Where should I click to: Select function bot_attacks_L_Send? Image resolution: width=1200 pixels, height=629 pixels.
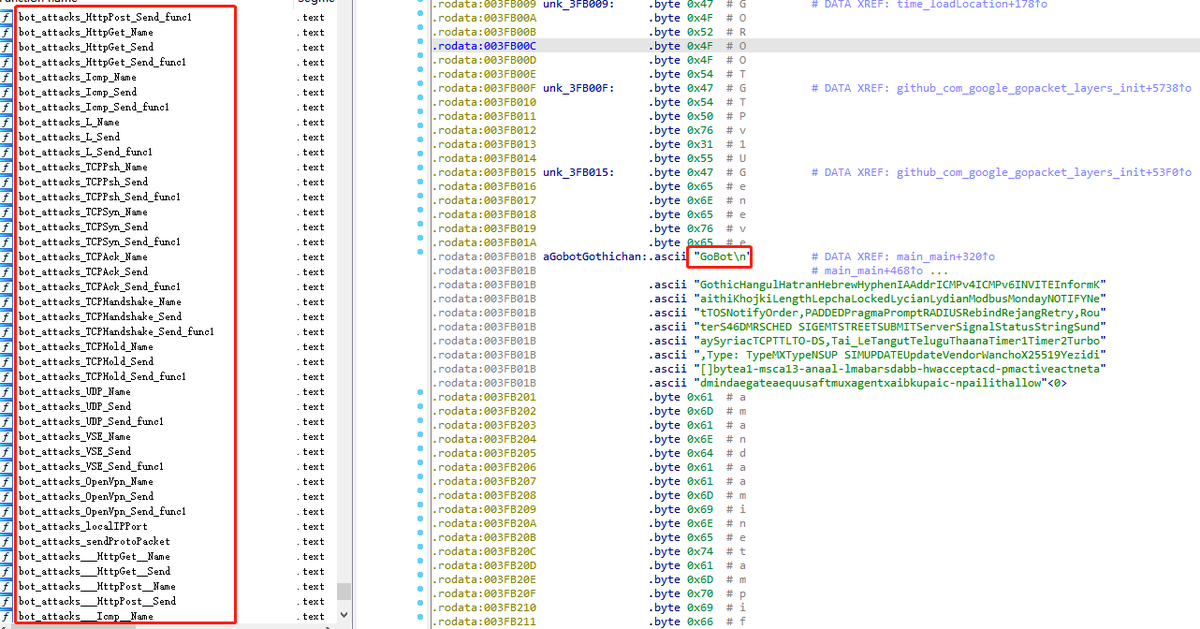click(69, 137)
